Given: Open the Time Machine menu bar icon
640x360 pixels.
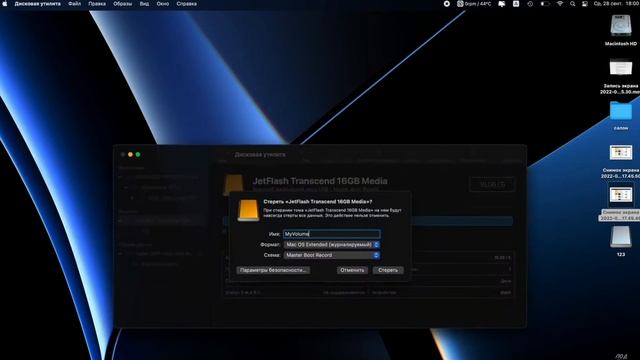Looking at the screenshot, I should tap(530, 4).
